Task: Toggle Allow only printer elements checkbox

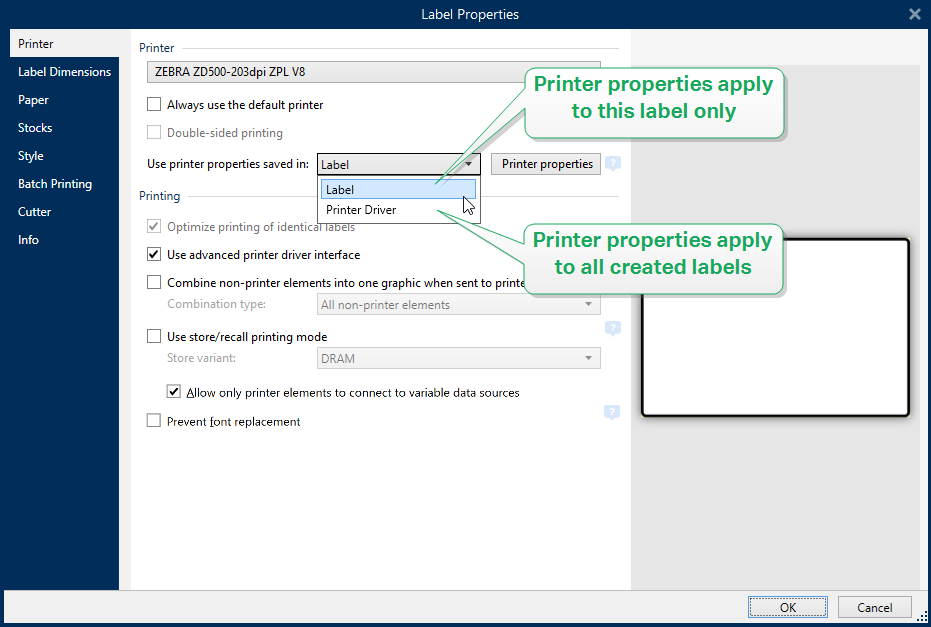Action: click(x=174, y=393)
